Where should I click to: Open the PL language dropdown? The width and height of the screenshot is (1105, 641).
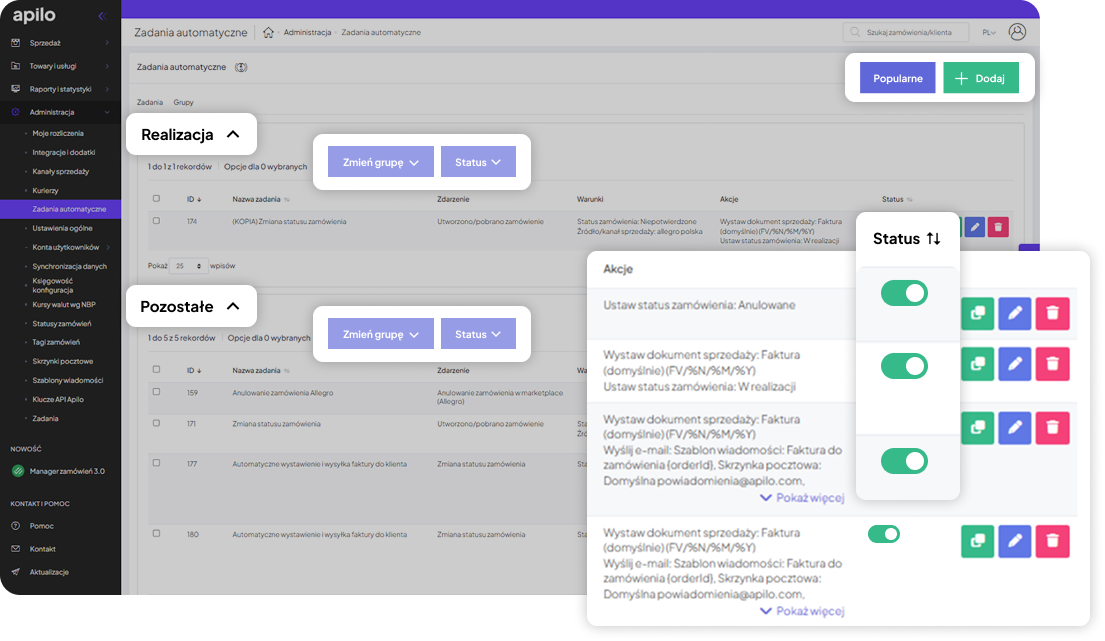point(988,32)
